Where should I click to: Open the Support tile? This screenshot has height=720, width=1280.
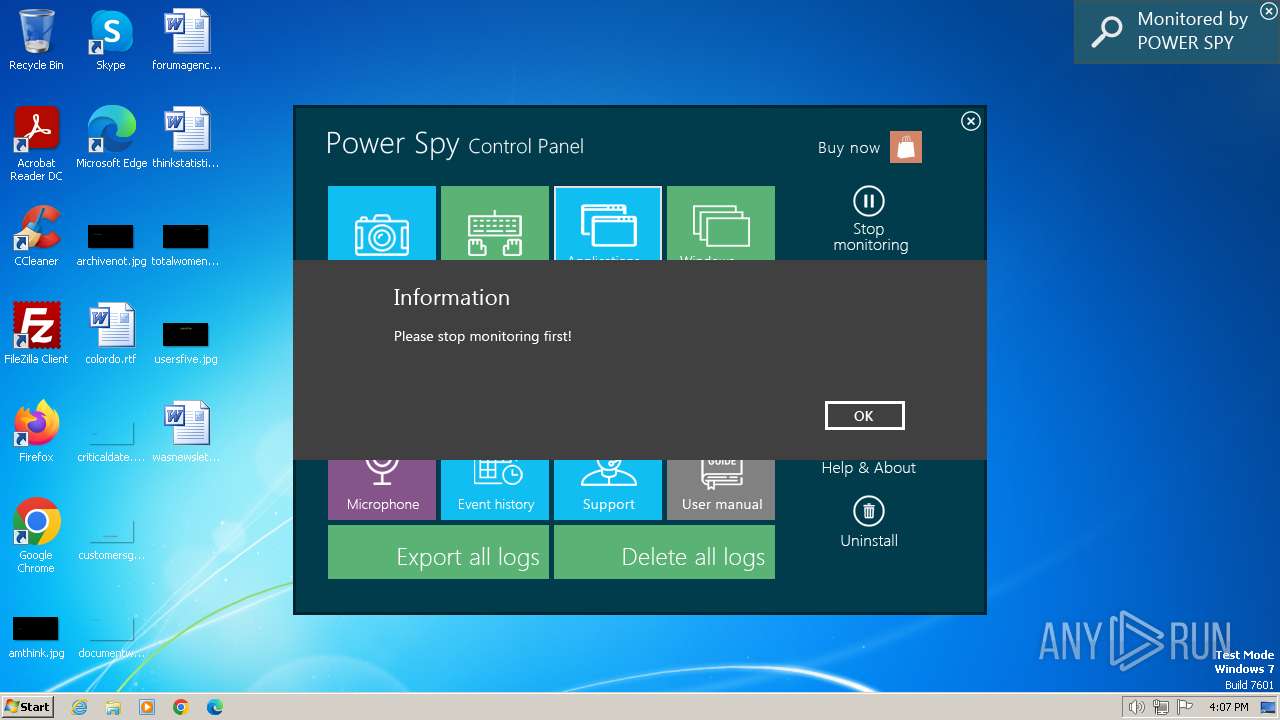tap(608, 490)
